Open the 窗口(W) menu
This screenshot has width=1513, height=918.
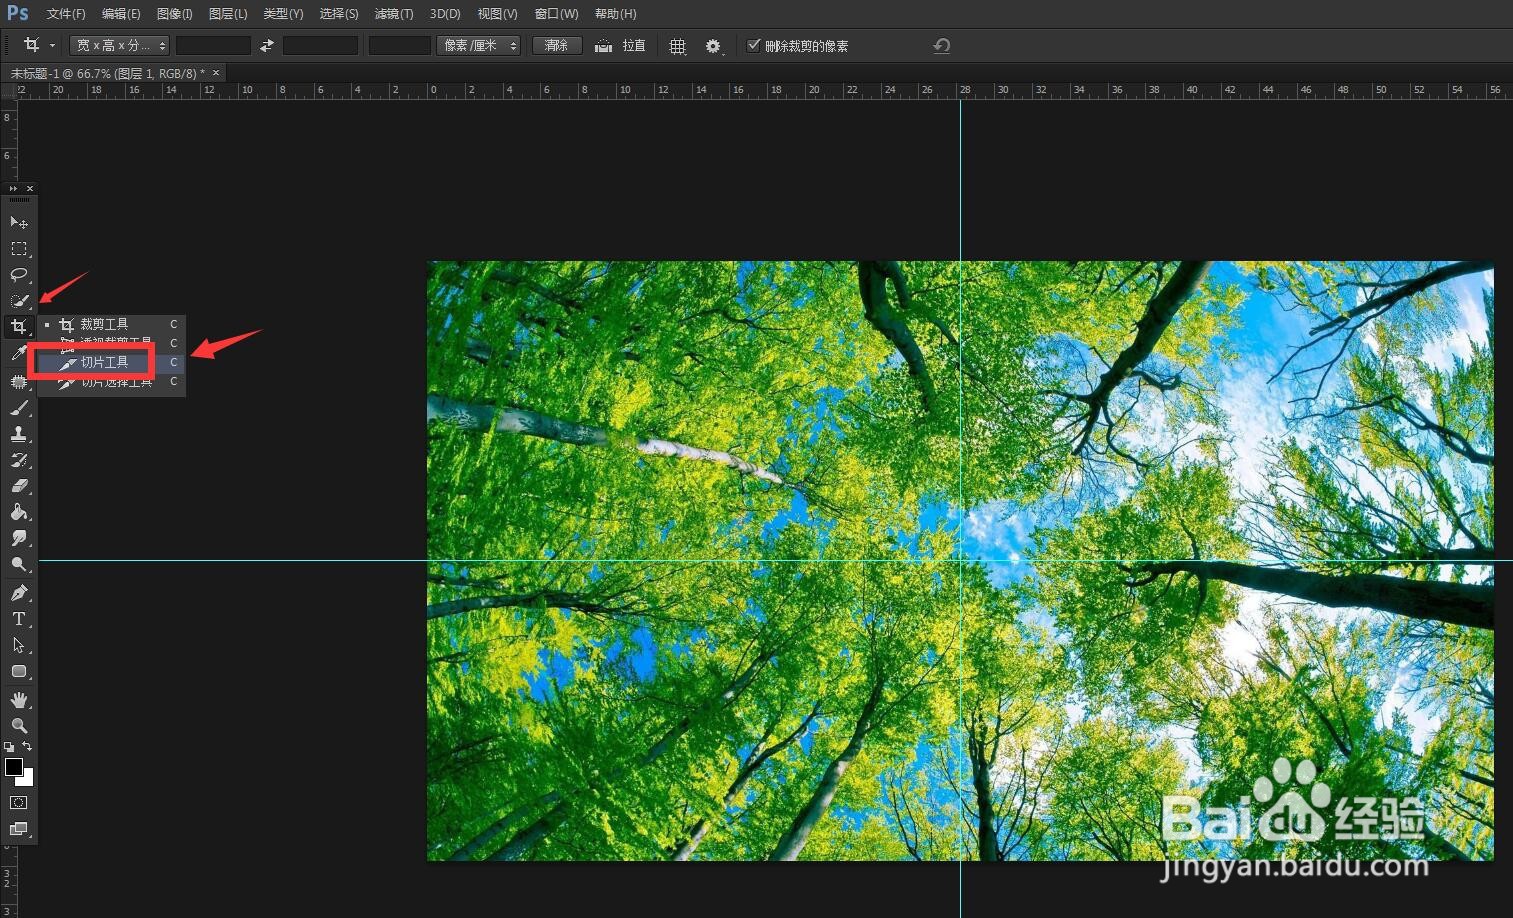(556, 14)
